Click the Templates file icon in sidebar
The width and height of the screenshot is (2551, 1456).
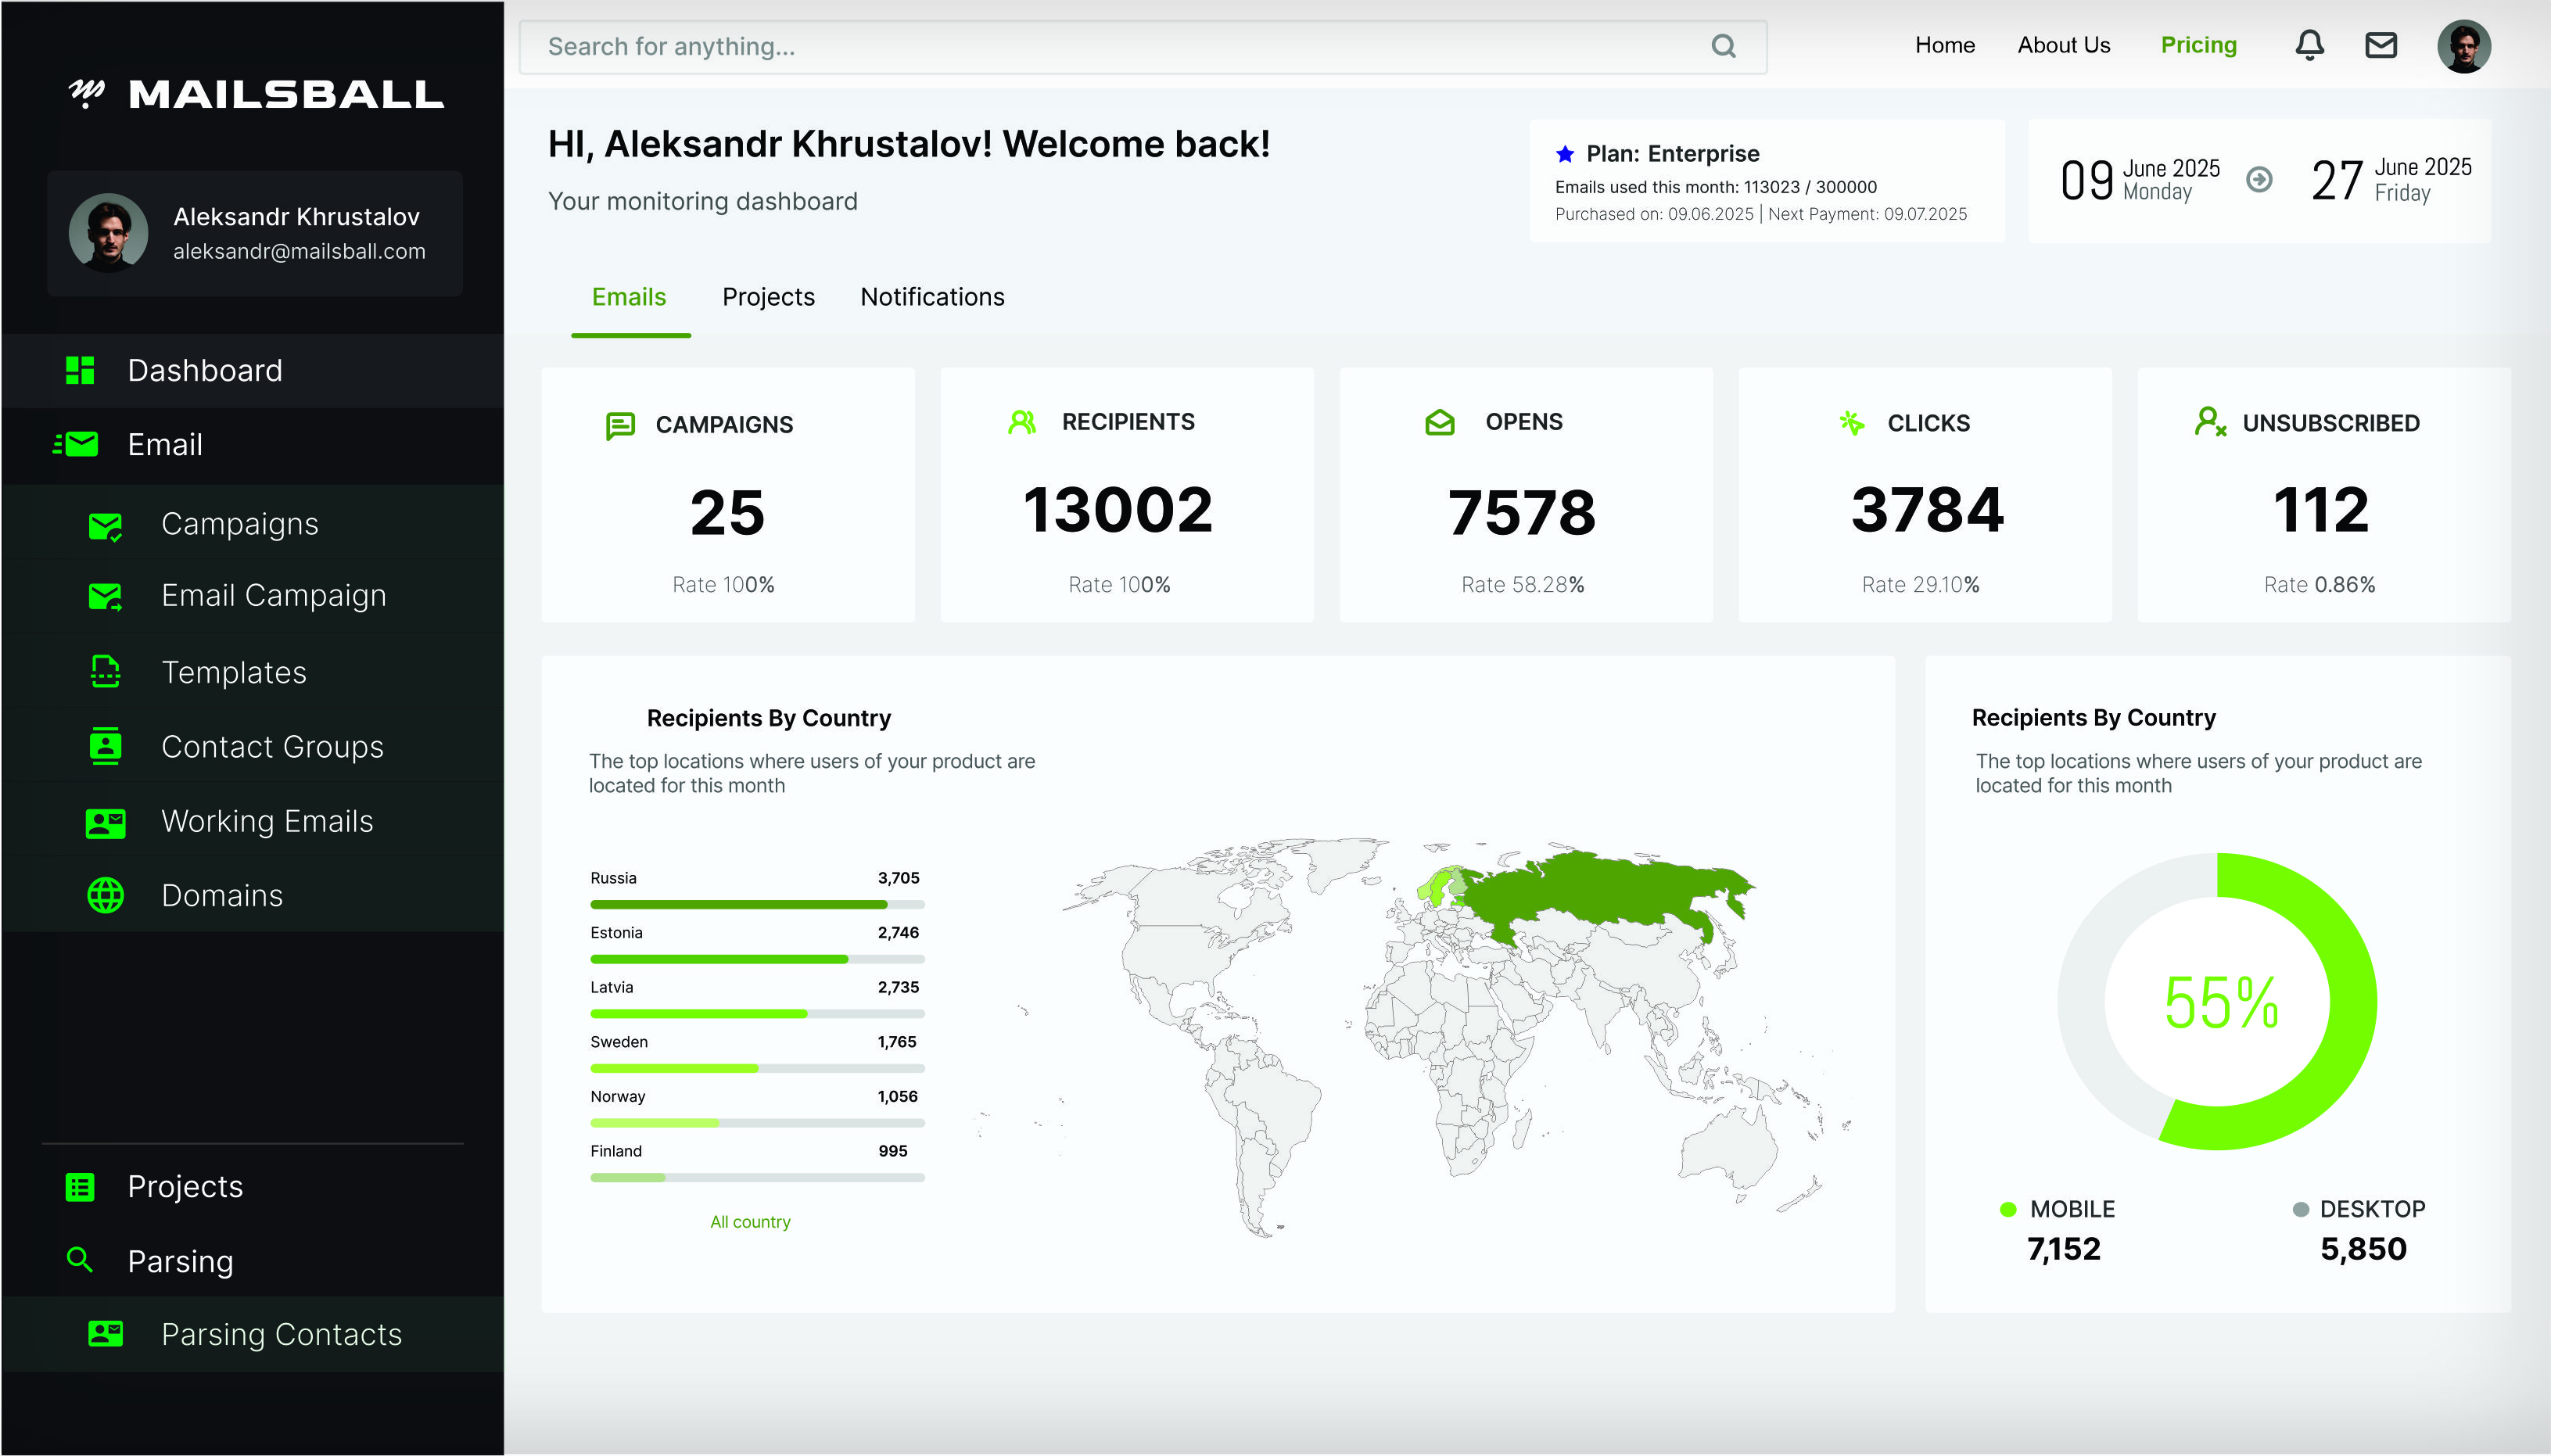pyautogui.click(x=105, y=672)
